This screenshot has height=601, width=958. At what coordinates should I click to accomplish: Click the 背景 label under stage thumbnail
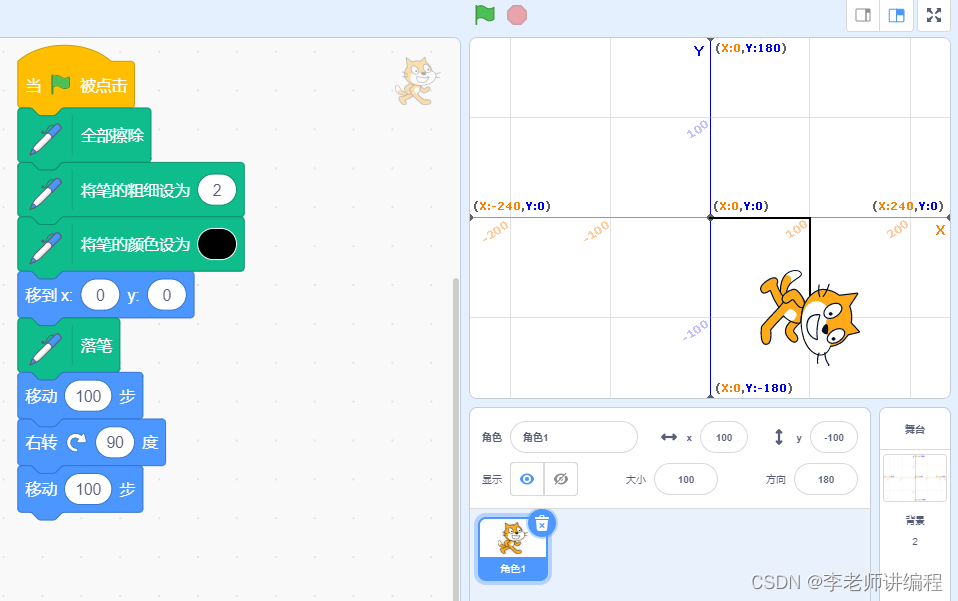(915, 520)
